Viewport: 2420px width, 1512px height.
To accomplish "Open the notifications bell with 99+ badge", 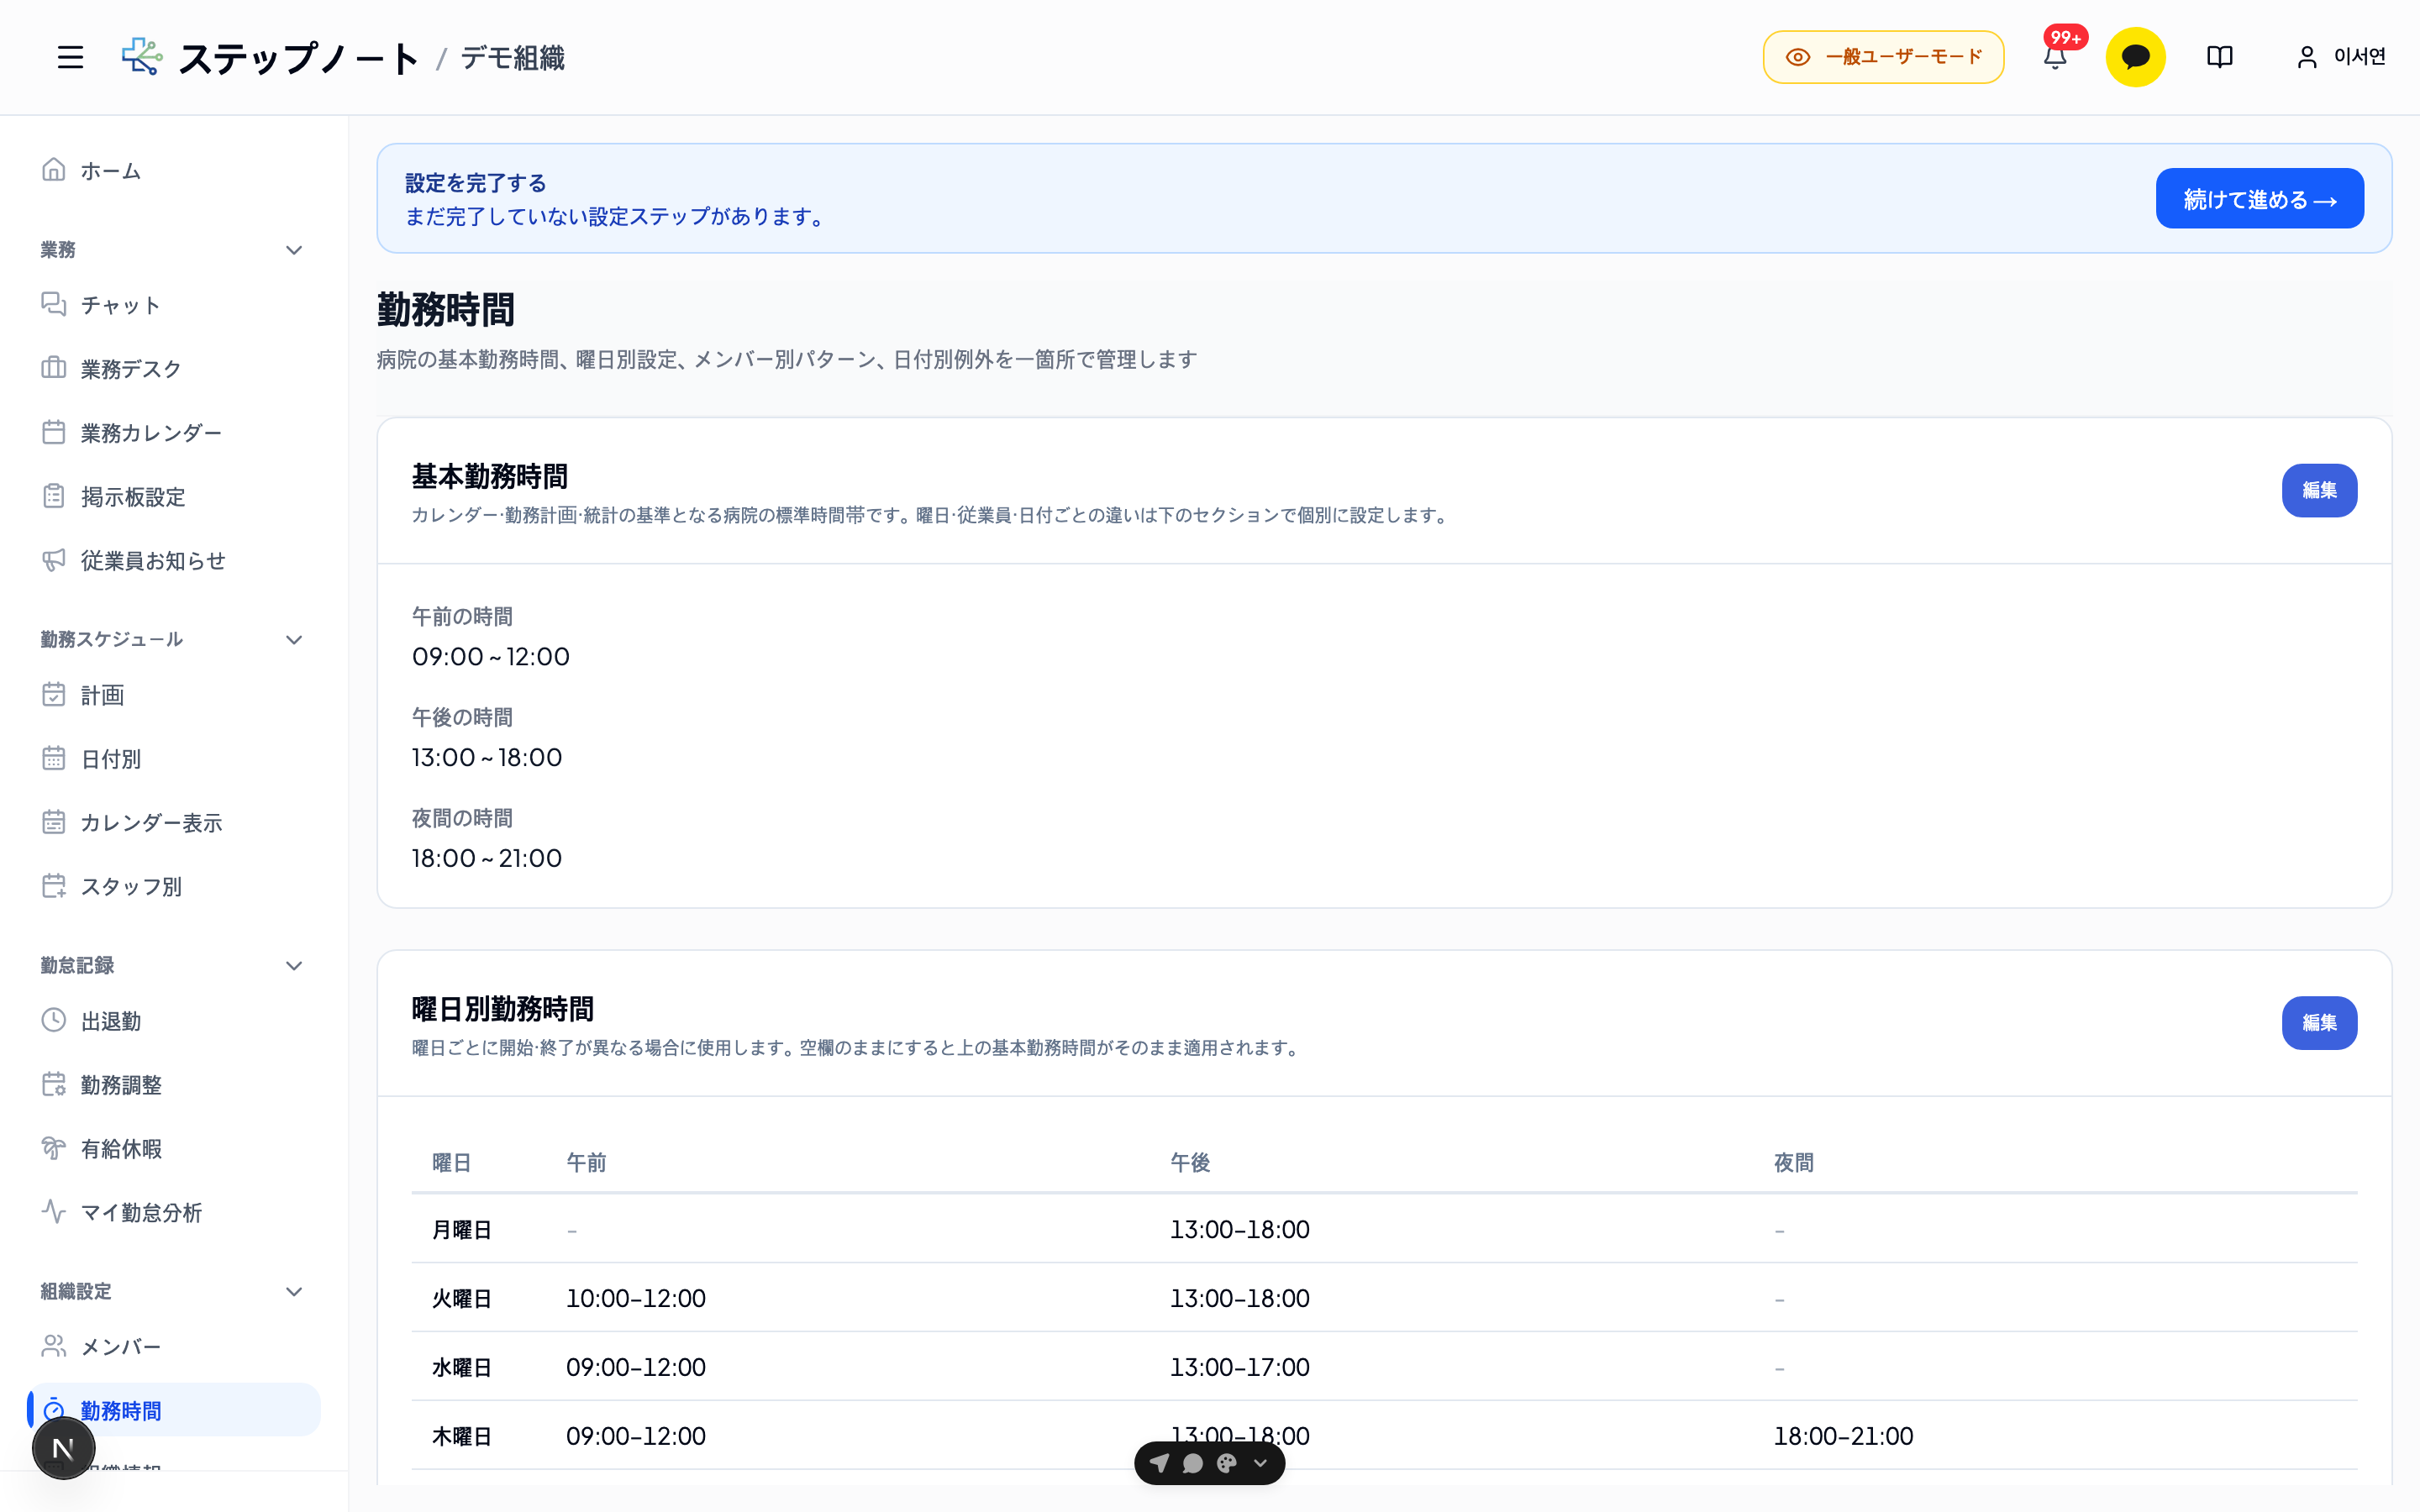I will (2055, 57).
